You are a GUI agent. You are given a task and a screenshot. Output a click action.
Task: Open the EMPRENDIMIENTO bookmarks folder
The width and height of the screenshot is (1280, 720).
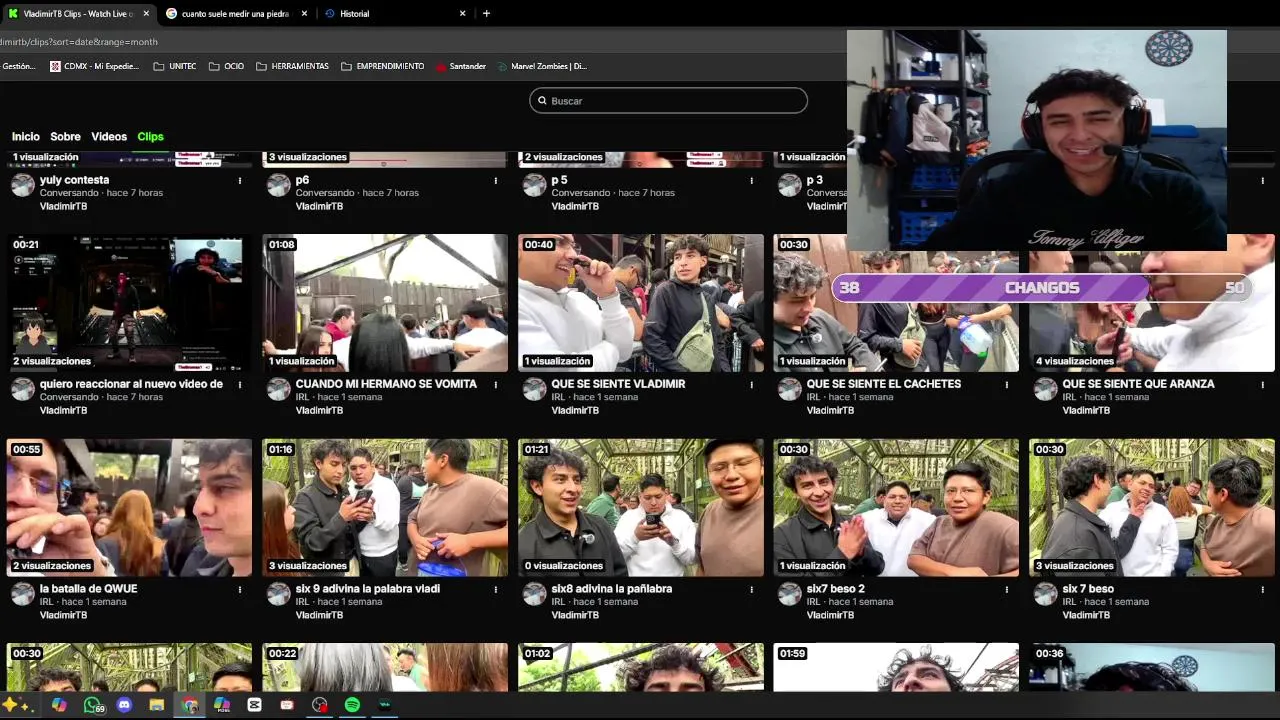[x=383, y=66]
